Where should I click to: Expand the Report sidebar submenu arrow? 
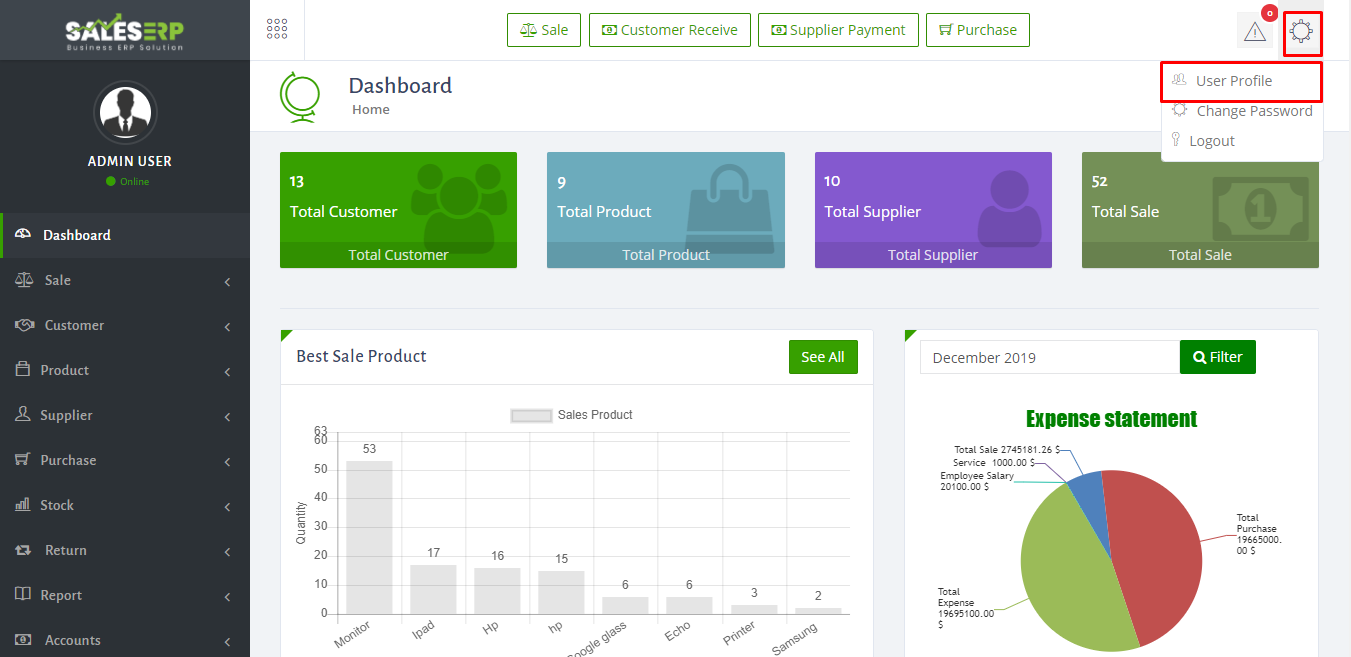(x=227, y=597)
